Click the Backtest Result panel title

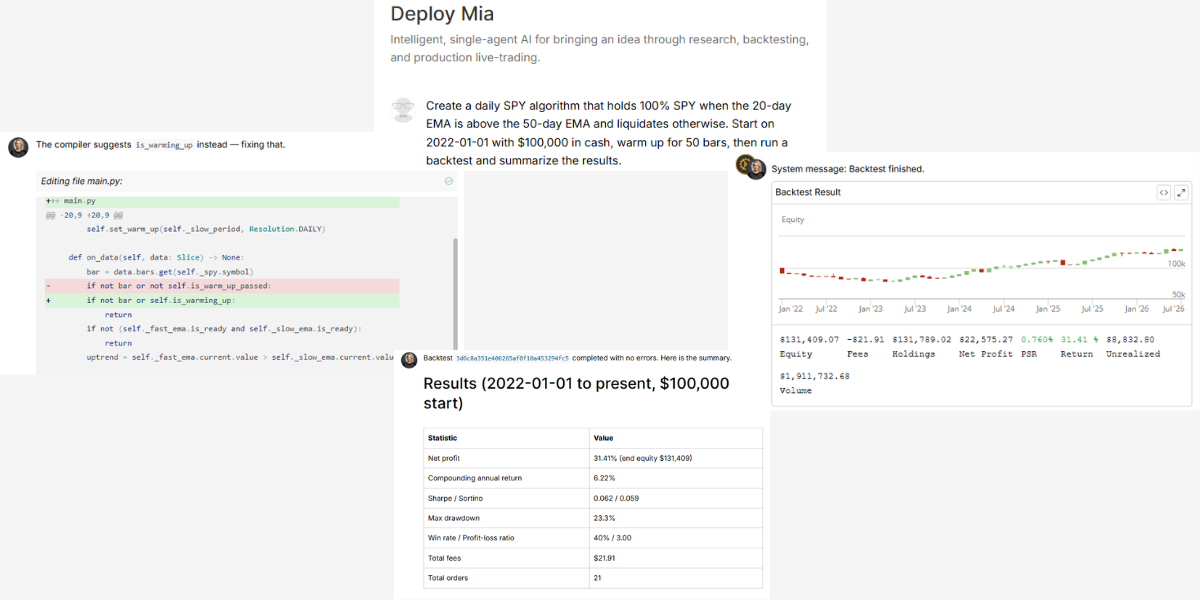coord(808,192)
